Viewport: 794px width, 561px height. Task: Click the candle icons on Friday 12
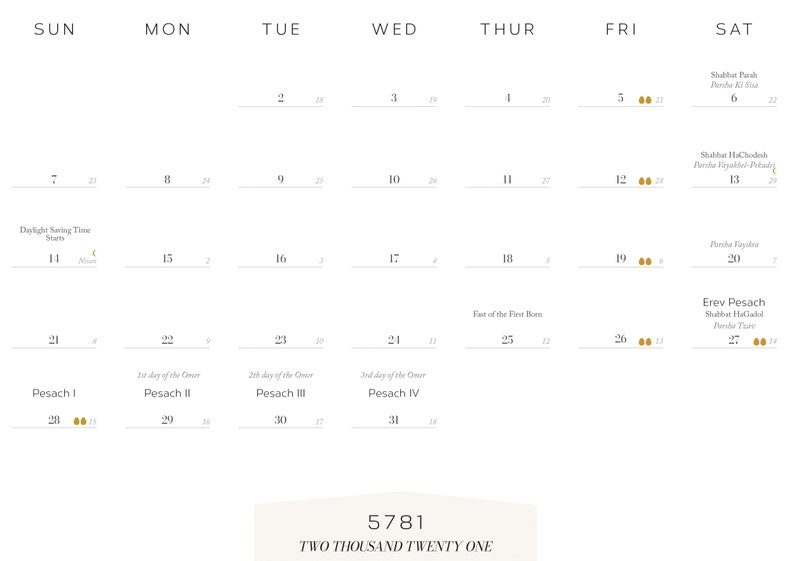[x=645, y=181]
